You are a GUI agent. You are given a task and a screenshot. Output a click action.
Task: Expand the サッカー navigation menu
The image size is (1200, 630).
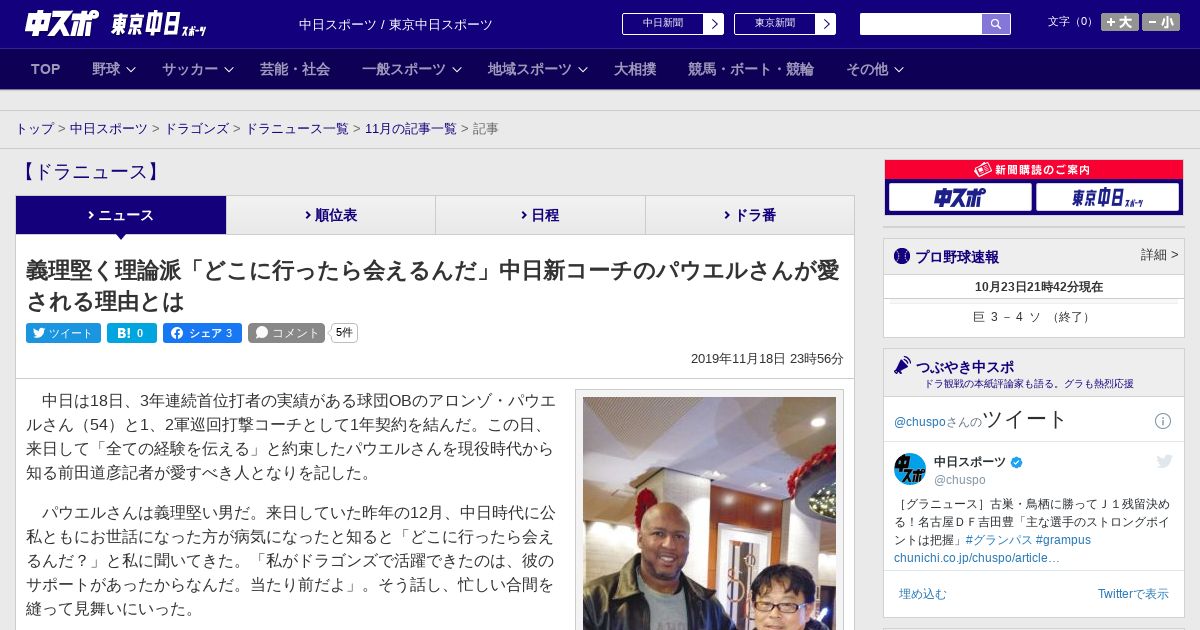(197, 69)
